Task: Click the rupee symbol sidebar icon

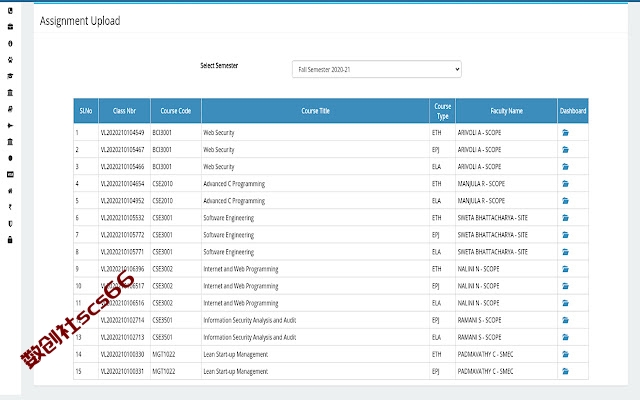Action: (10, 207)
